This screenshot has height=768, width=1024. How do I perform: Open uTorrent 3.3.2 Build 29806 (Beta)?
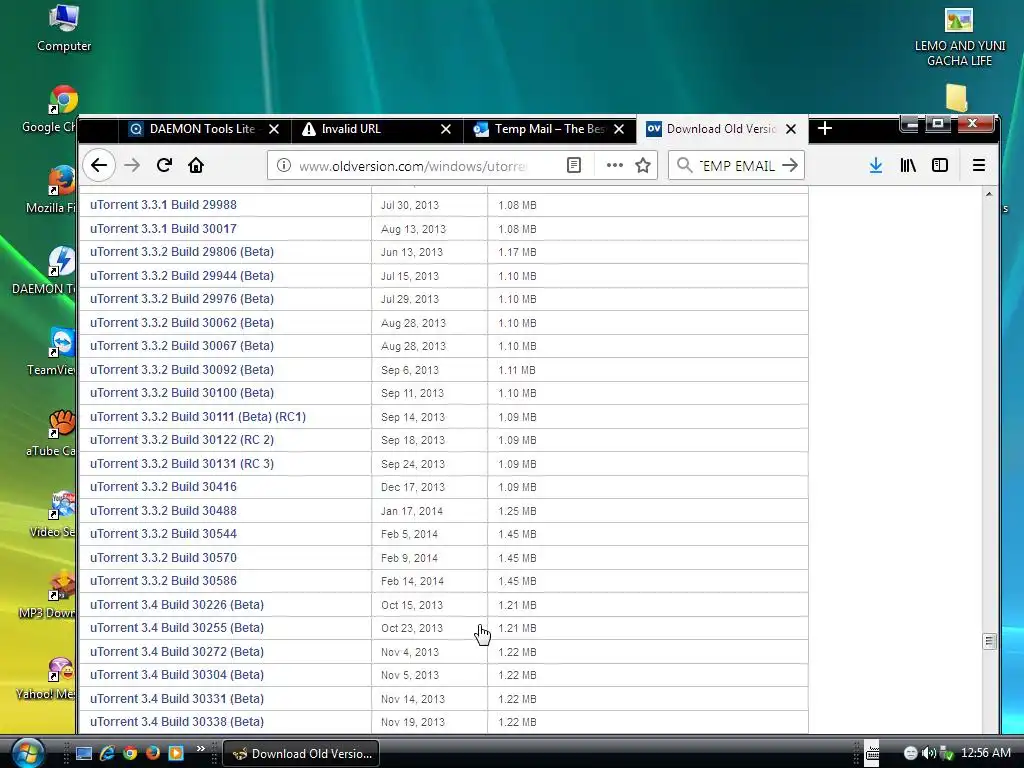point(182,252)
